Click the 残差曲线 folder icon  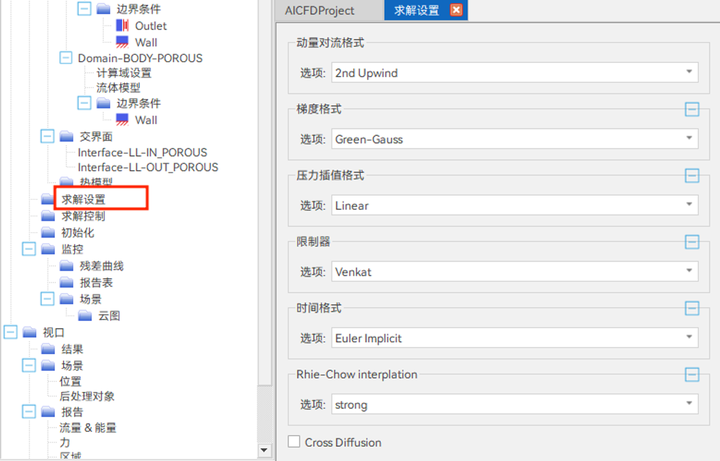[67, 266]
